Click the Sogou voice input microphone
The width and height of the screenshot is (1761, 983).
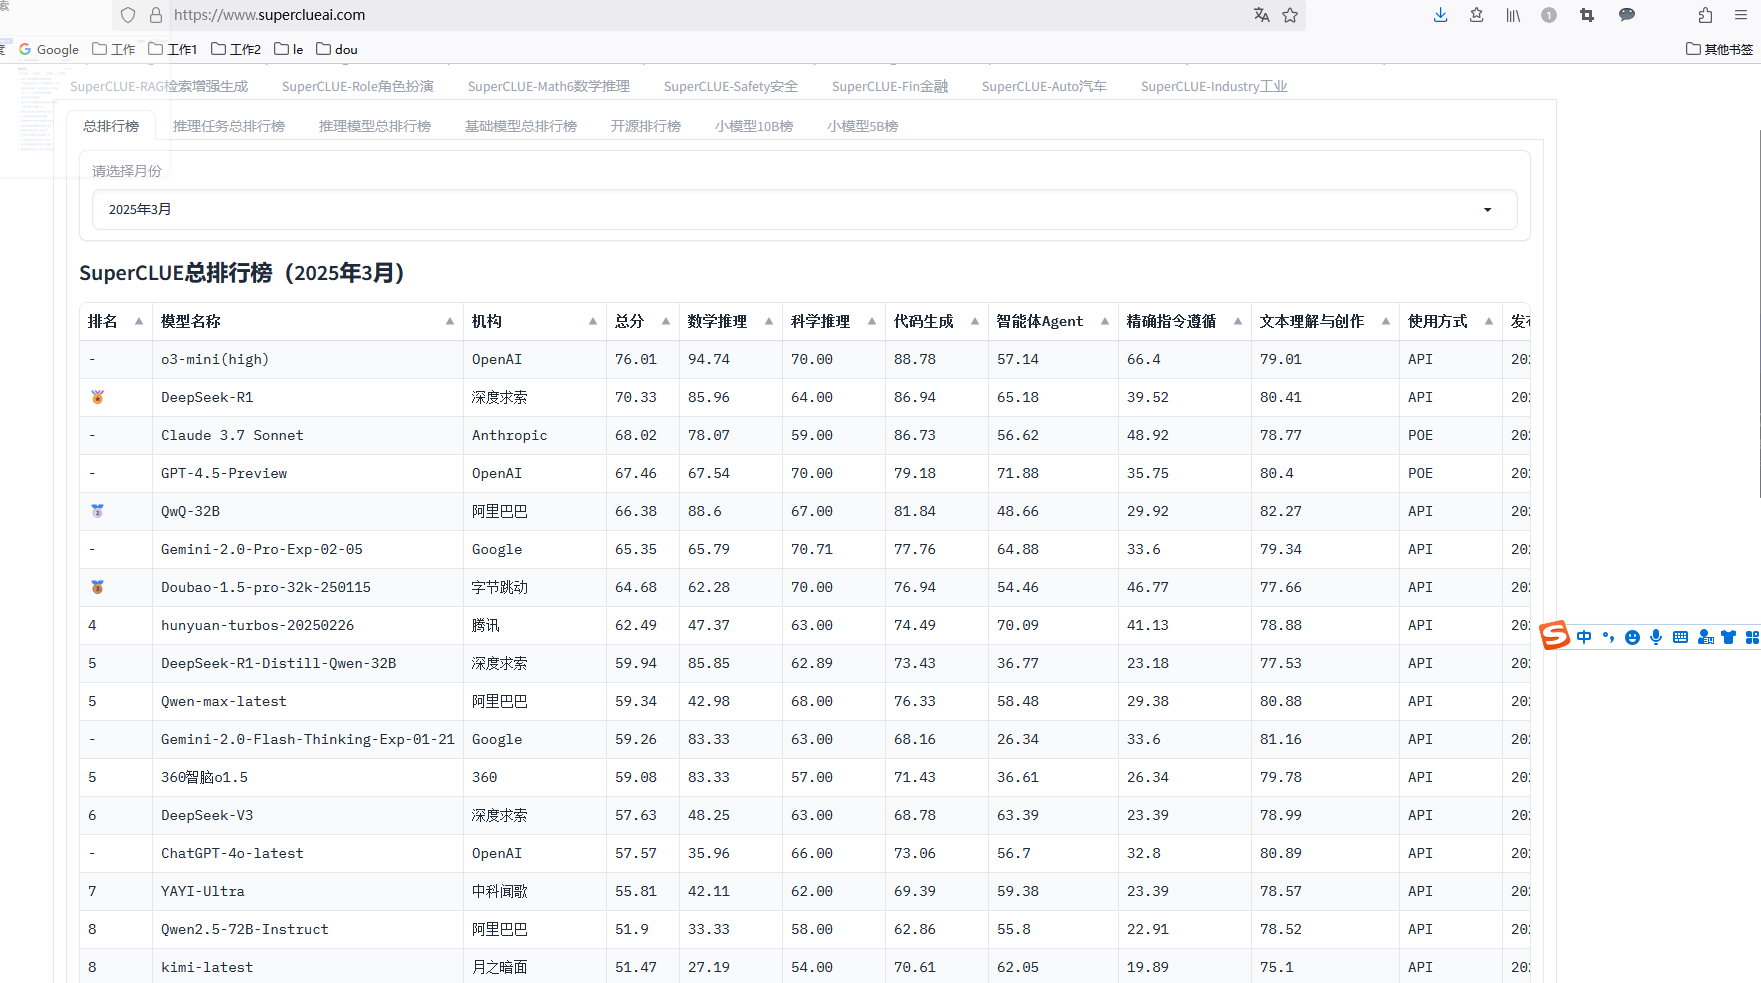click(x=1656, y=637)
